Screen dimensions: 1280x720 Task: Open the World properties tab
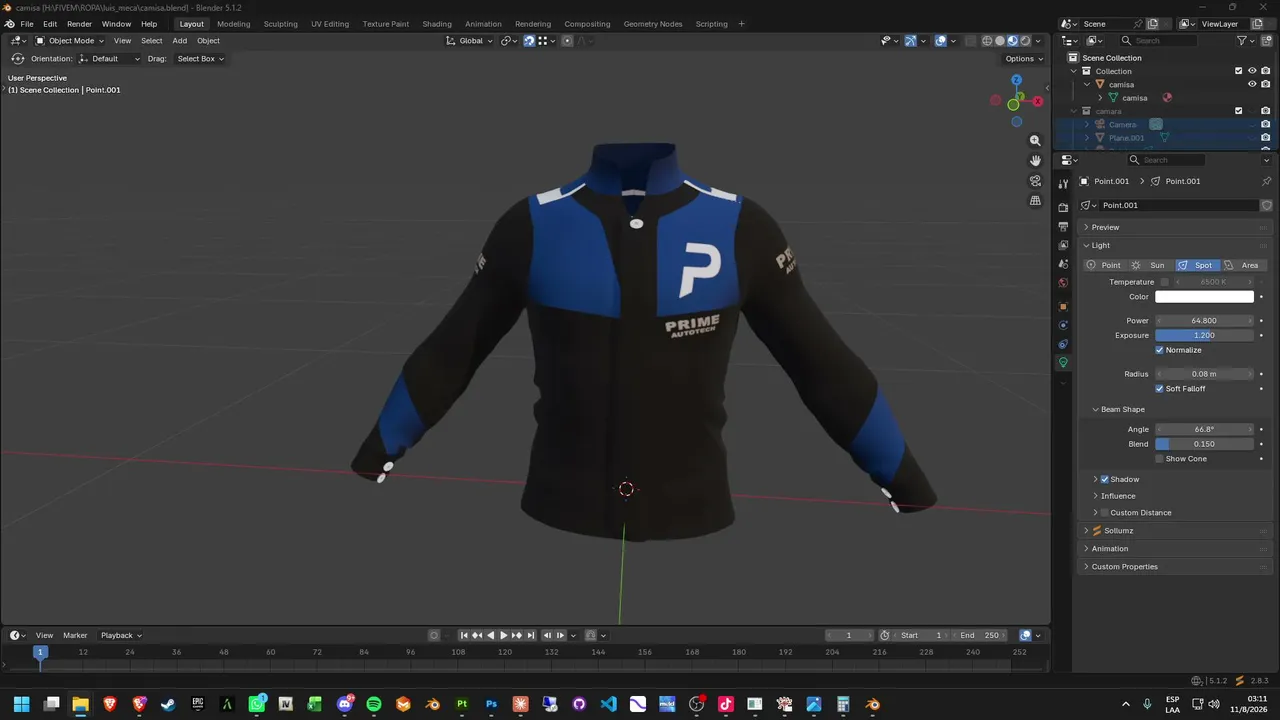coord(1063,283)
